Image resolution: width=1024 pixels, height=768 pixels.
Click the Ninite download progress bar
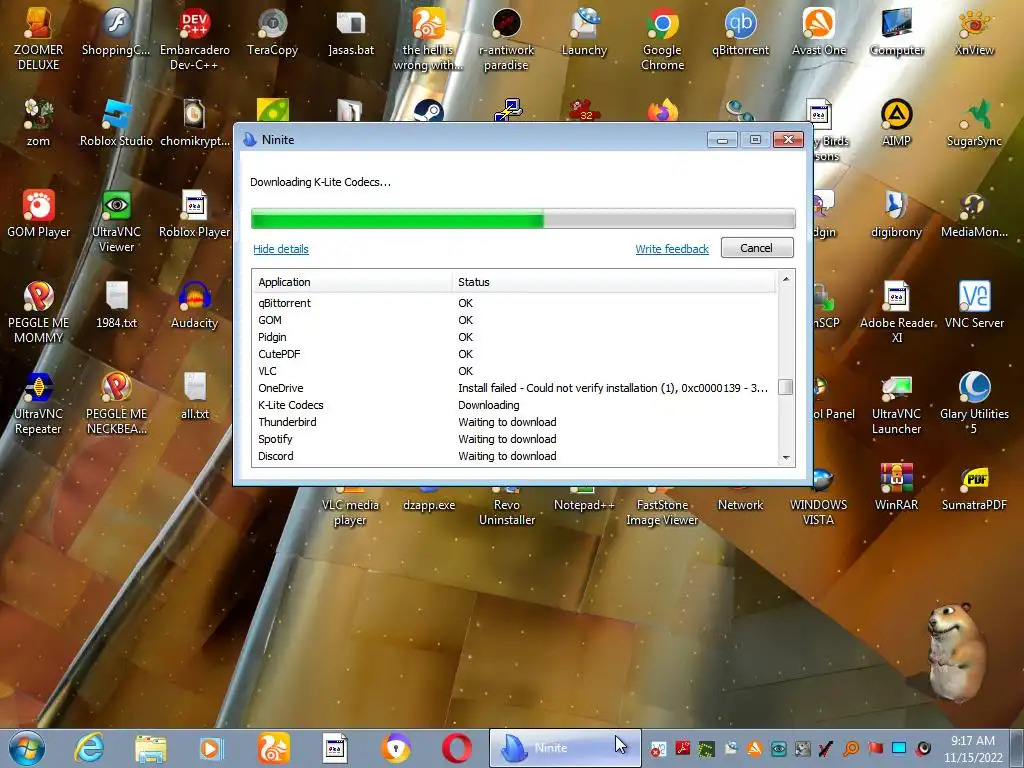(523, 219)
